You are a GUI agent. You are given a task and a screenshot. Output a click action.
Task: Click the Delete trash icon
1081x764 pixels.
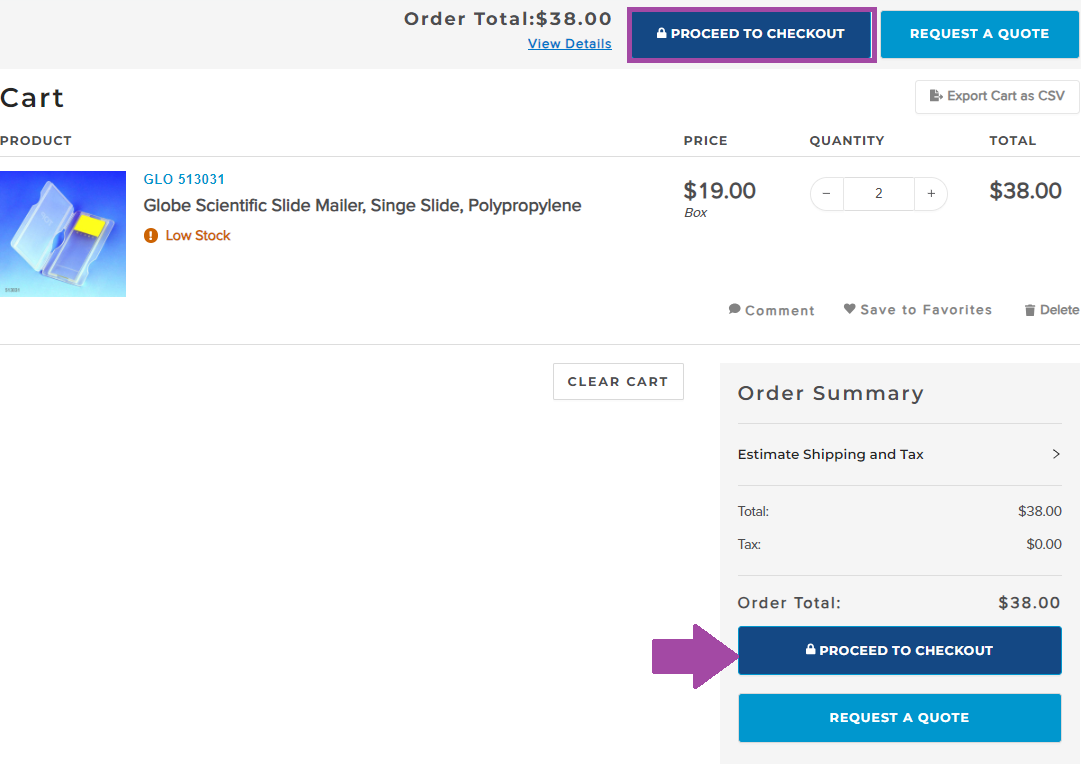point(1030,310)
